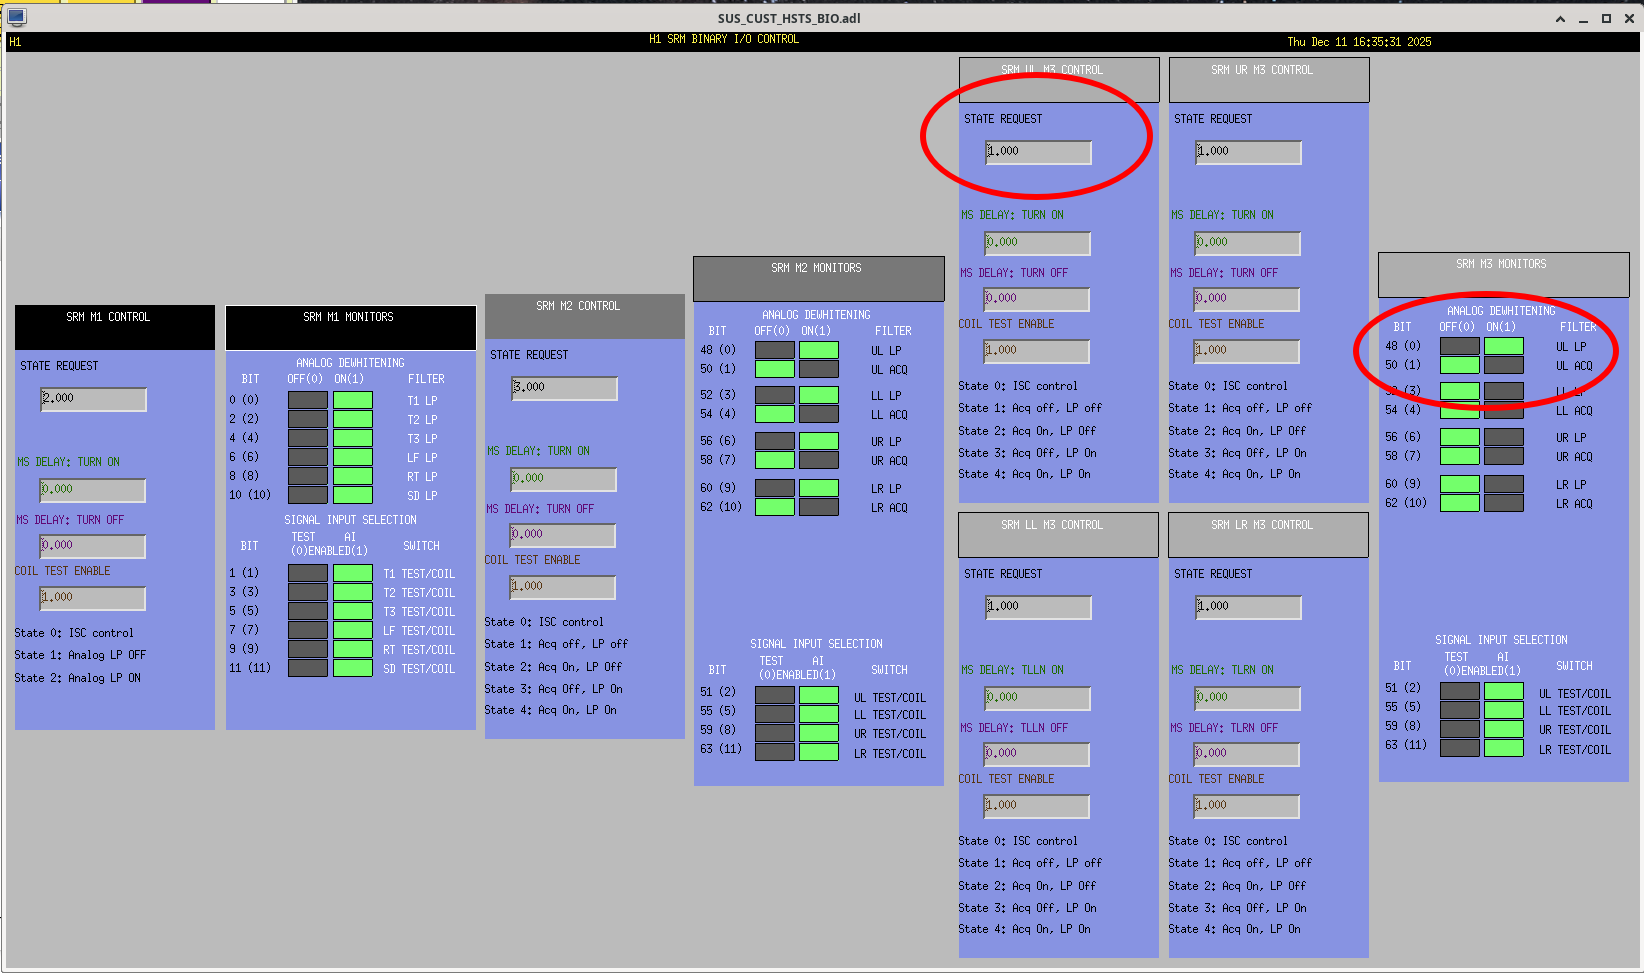This screenshot has width=1644, height=975.
Task: Click the T1 LP ON(1) indicator in M1 Monitors
Action: coord(352,400)
